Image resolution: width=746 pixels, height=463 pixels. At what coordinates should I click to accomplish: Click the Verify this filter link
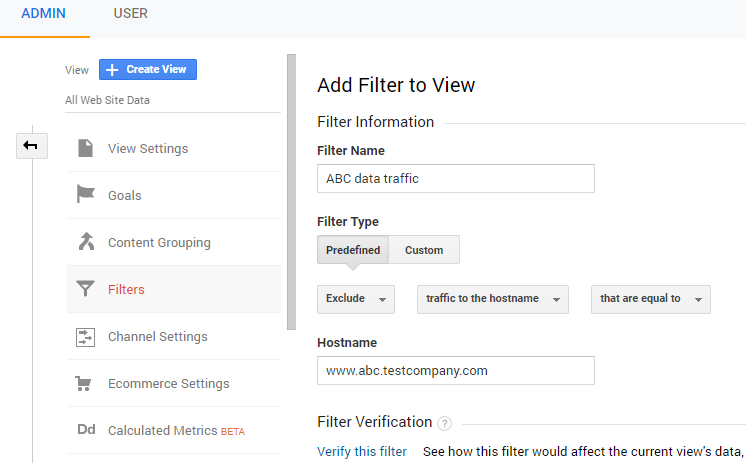[x=362, y=451]
